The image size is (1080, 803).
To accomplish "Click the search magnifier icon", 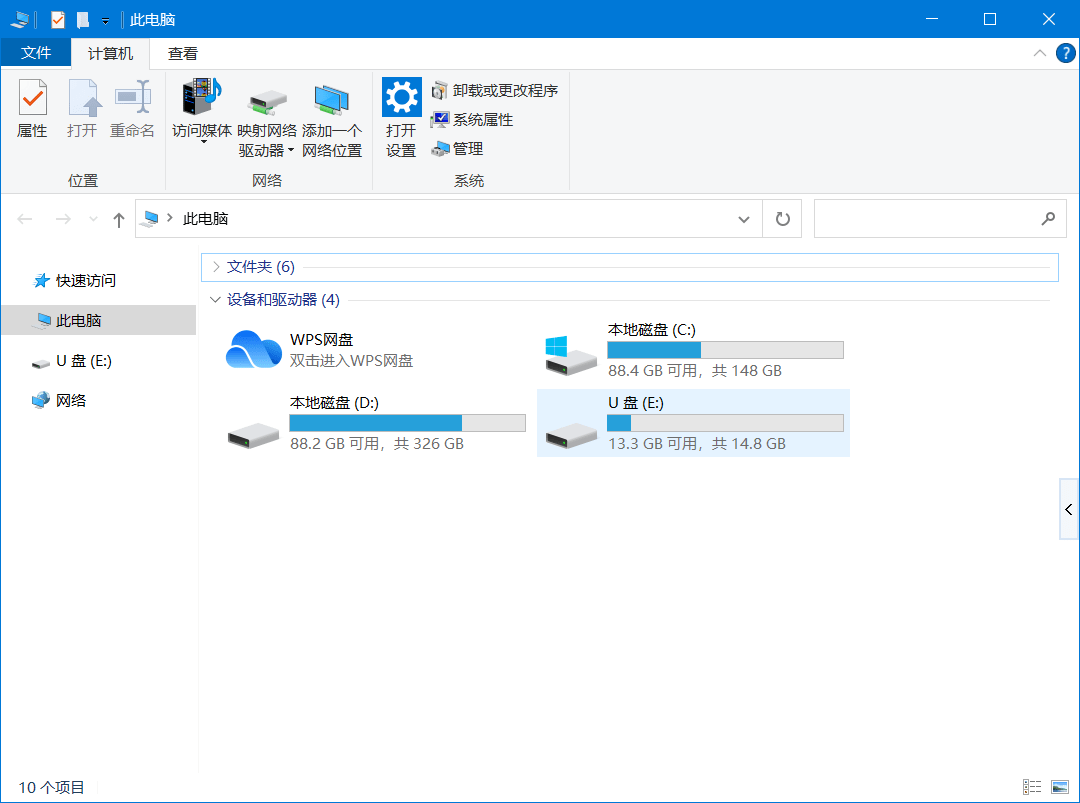I will pyautogui.click(x=1048, y=219).
